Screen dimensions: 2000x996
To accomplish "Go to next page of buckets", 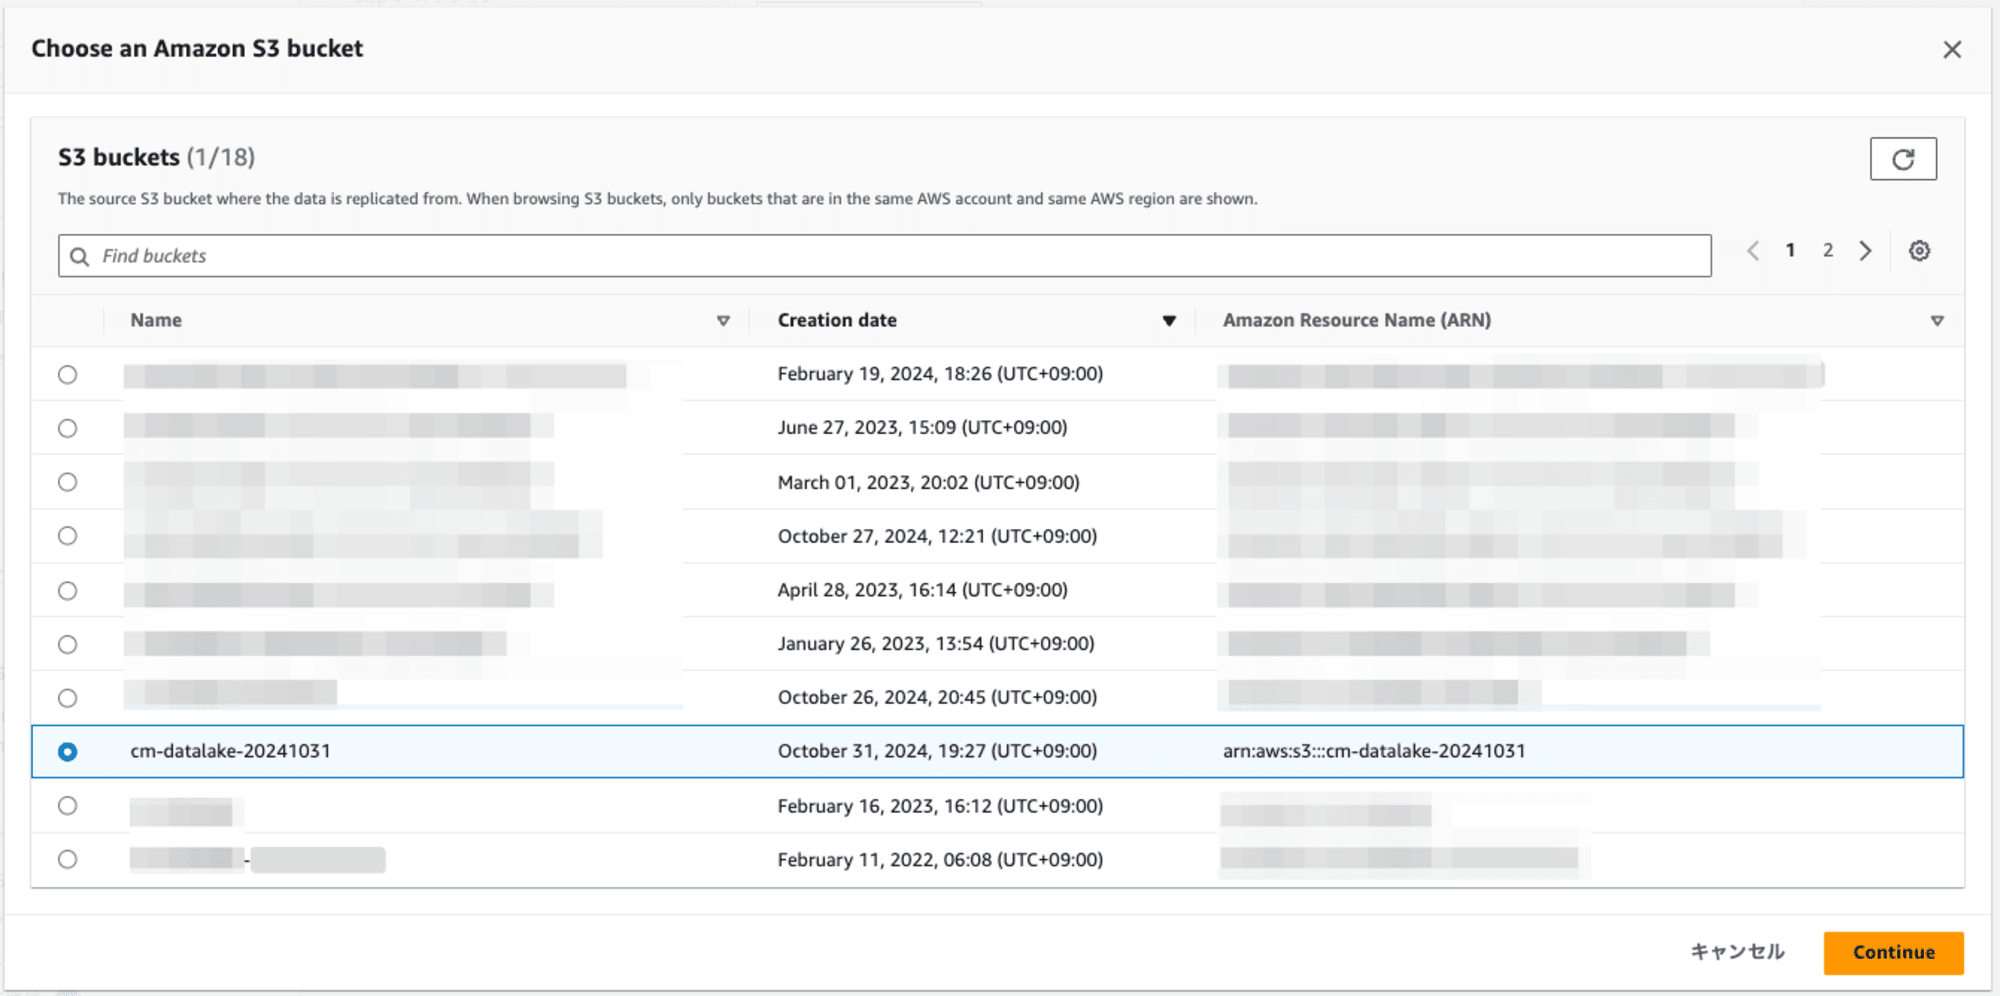I will 1865,251.
